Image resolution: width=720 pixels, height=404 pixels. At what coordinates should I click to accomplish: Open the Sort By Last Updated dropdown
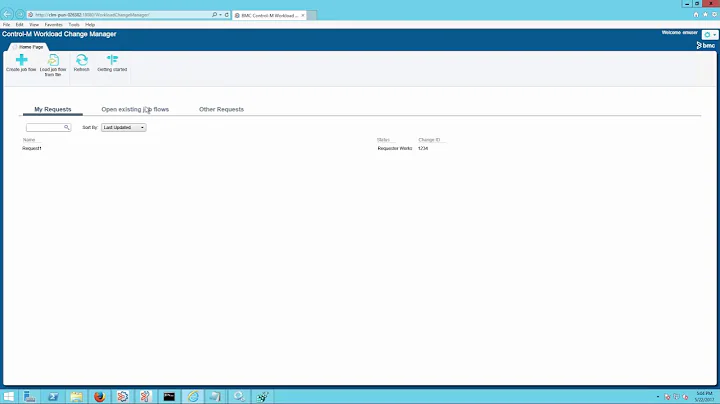[124, 127]
